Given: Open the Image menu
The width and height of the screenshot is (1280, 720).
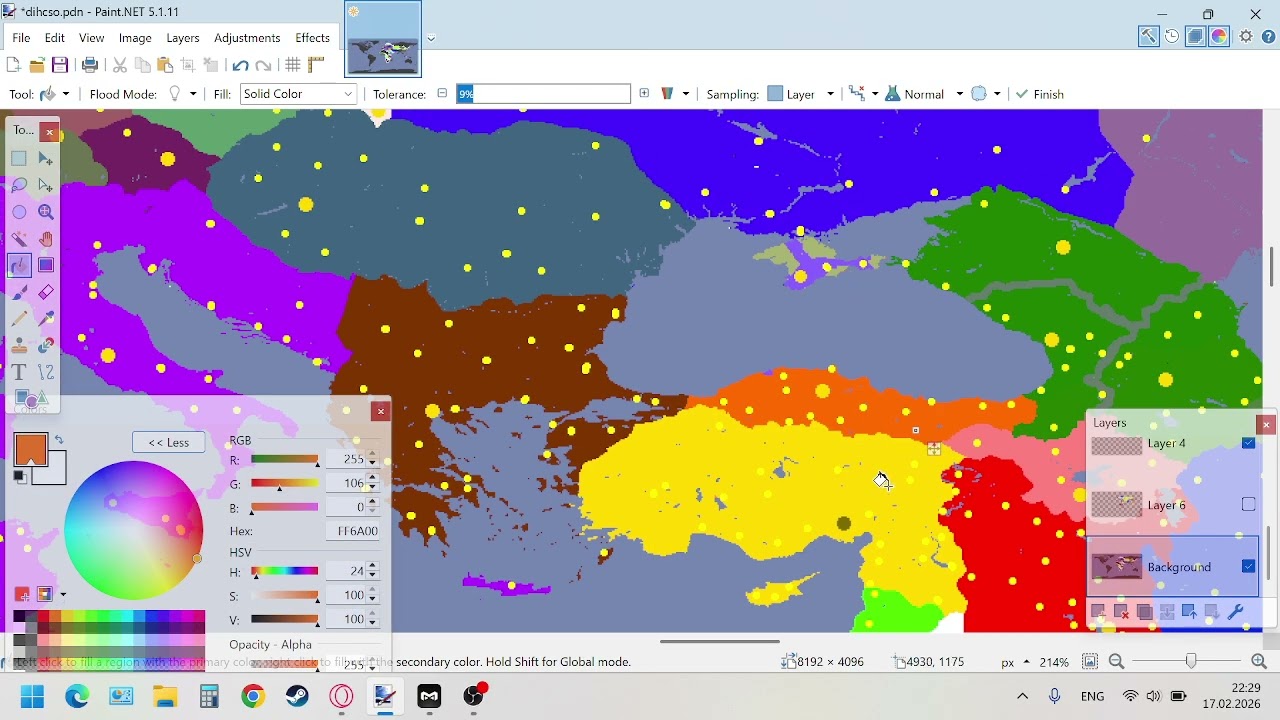Looking at the screenshot, I should click(135, 38).
